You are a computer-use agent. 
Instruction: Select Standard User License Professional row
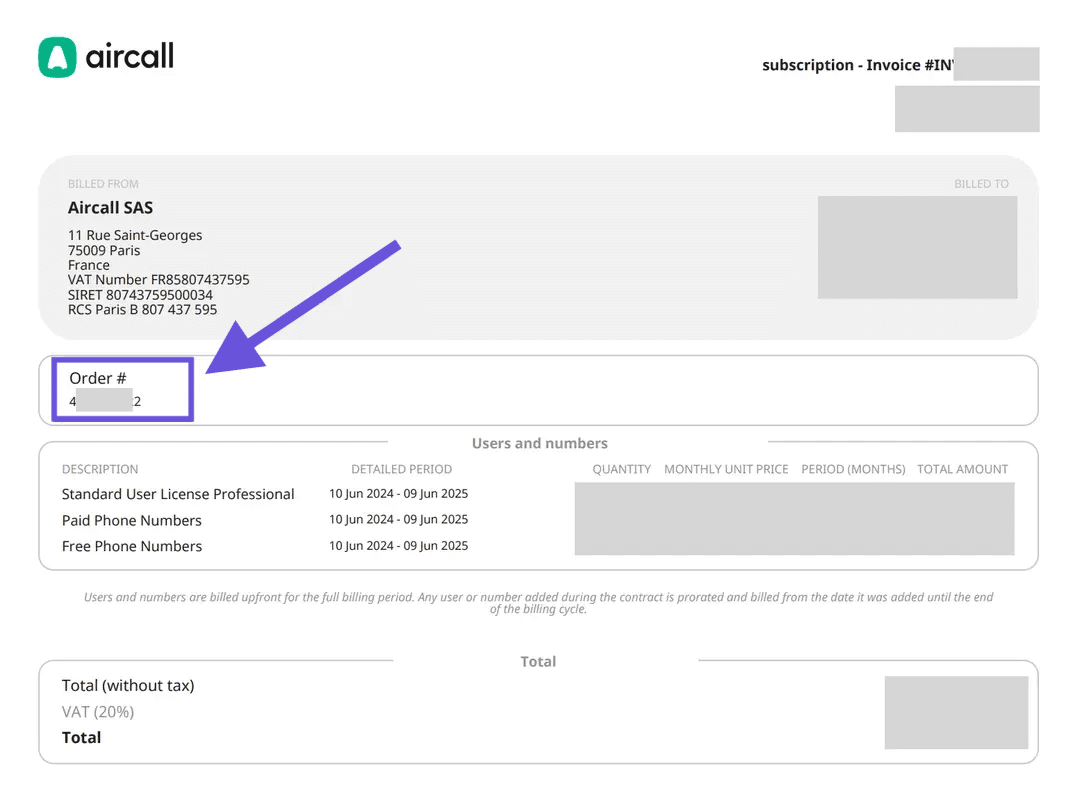coord(178,494)
